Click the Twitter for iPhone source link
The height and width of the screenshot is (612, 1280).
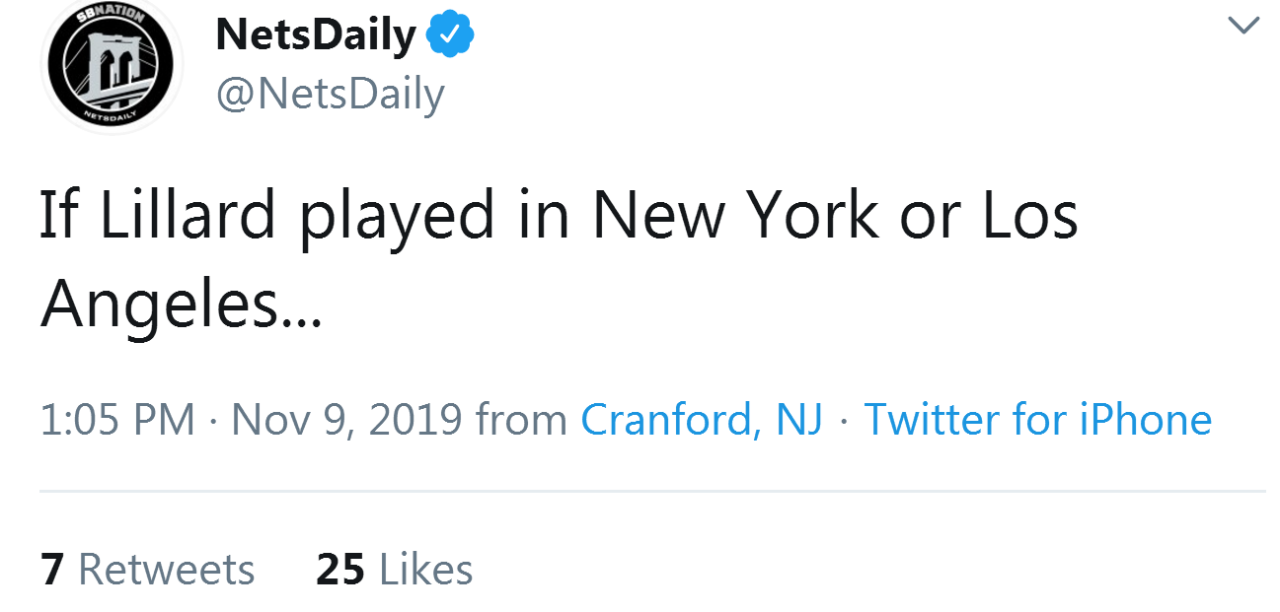[x=1038, y=419]
